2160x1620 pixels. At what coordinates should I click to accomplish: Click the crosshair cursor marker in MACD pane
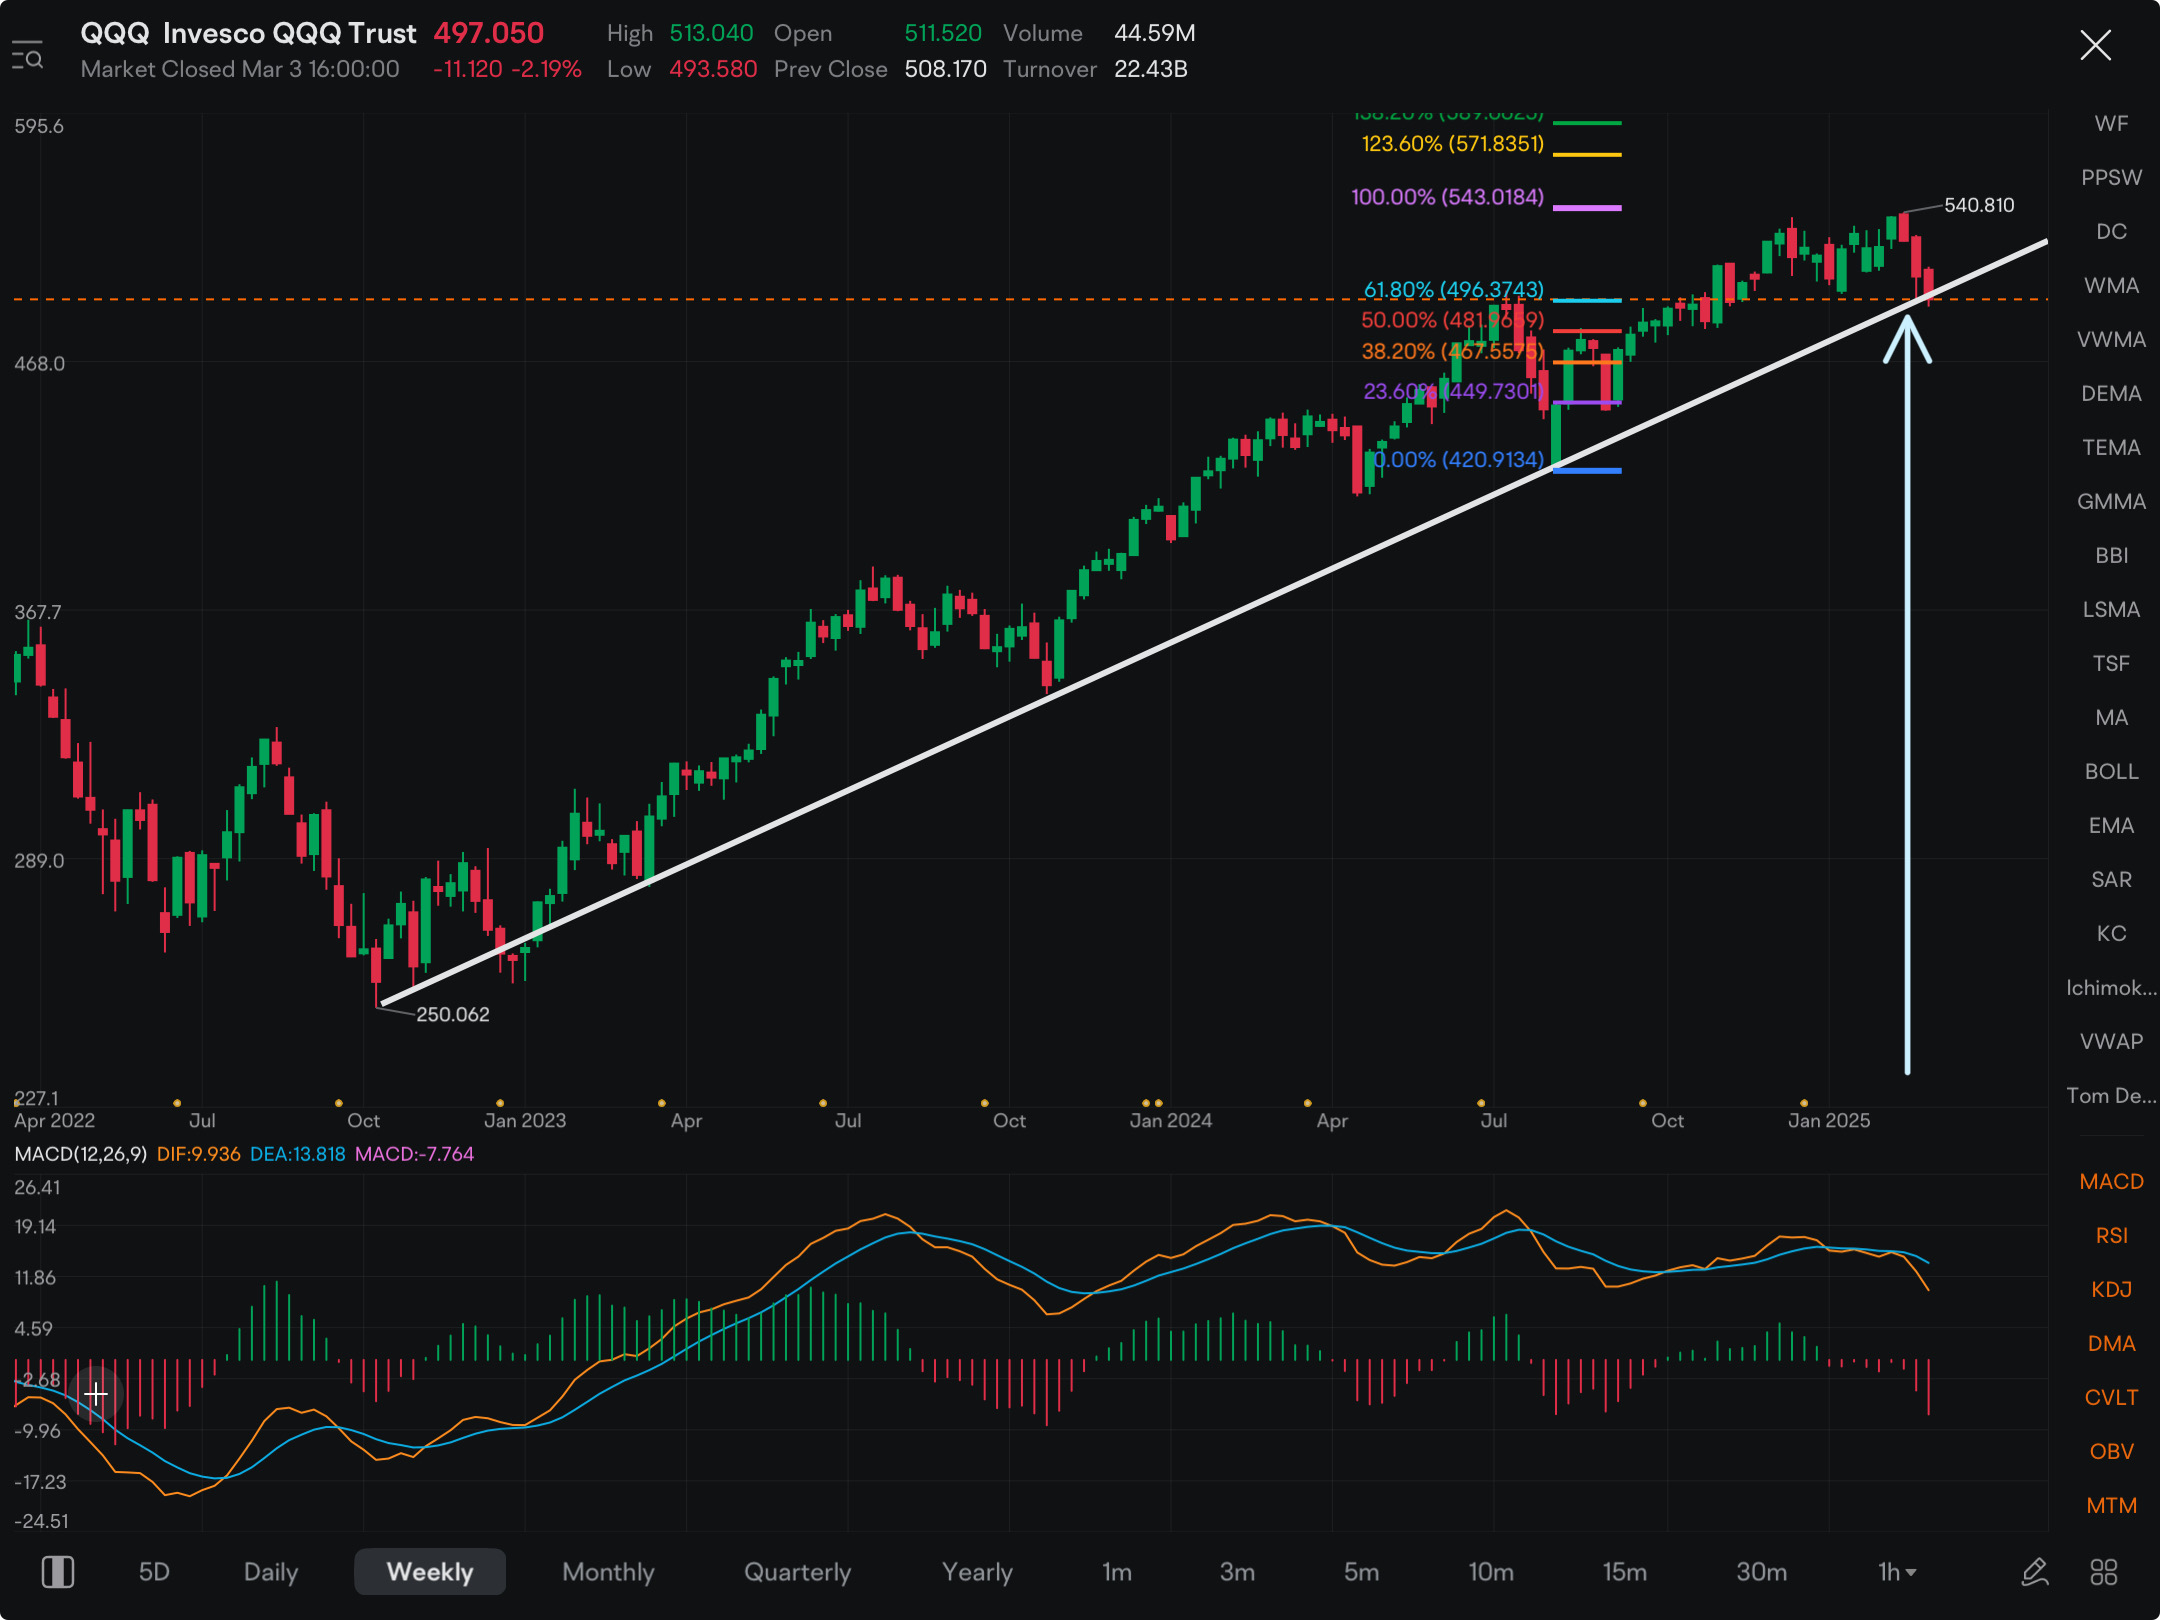pyautogui.click(x=96, y=1393)
